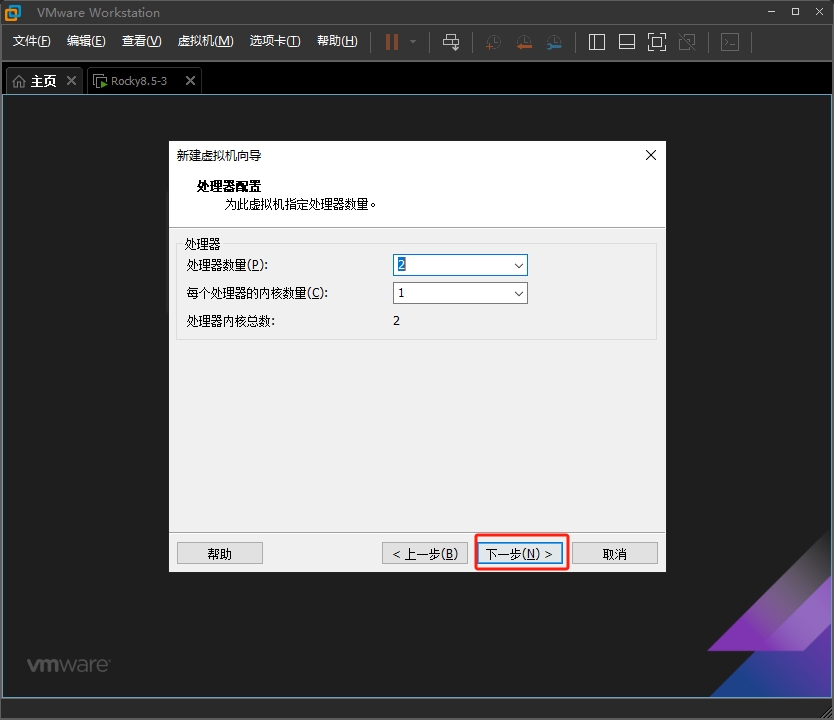834x720 pixels.
Task: Click the Take Snapshot clock icon
Action: click(x=493, y=42)
